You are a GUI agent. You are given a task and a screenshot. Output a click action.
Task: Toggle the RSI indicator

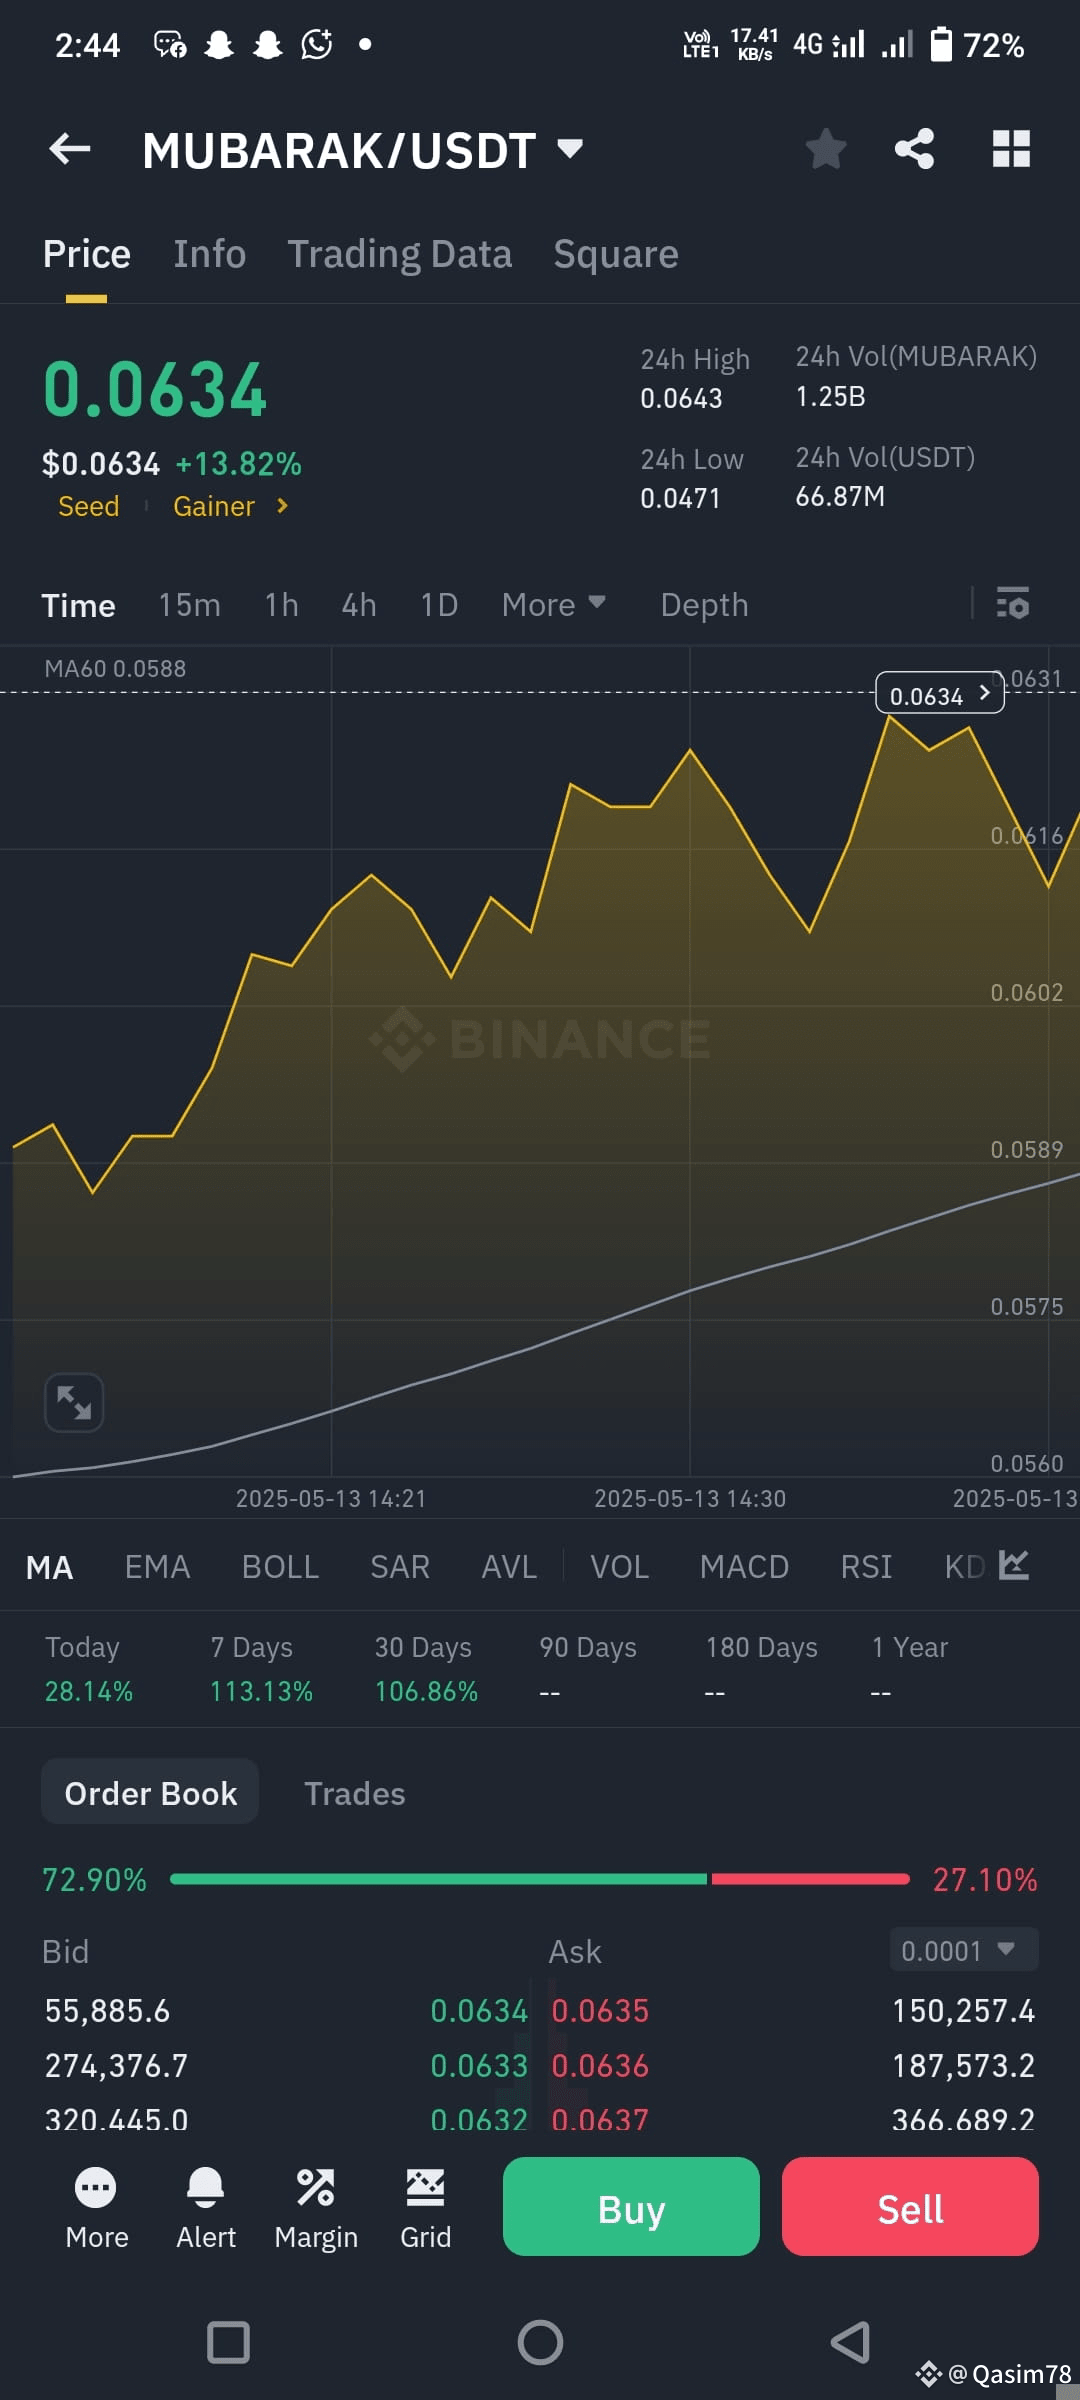click(866, 1567)
